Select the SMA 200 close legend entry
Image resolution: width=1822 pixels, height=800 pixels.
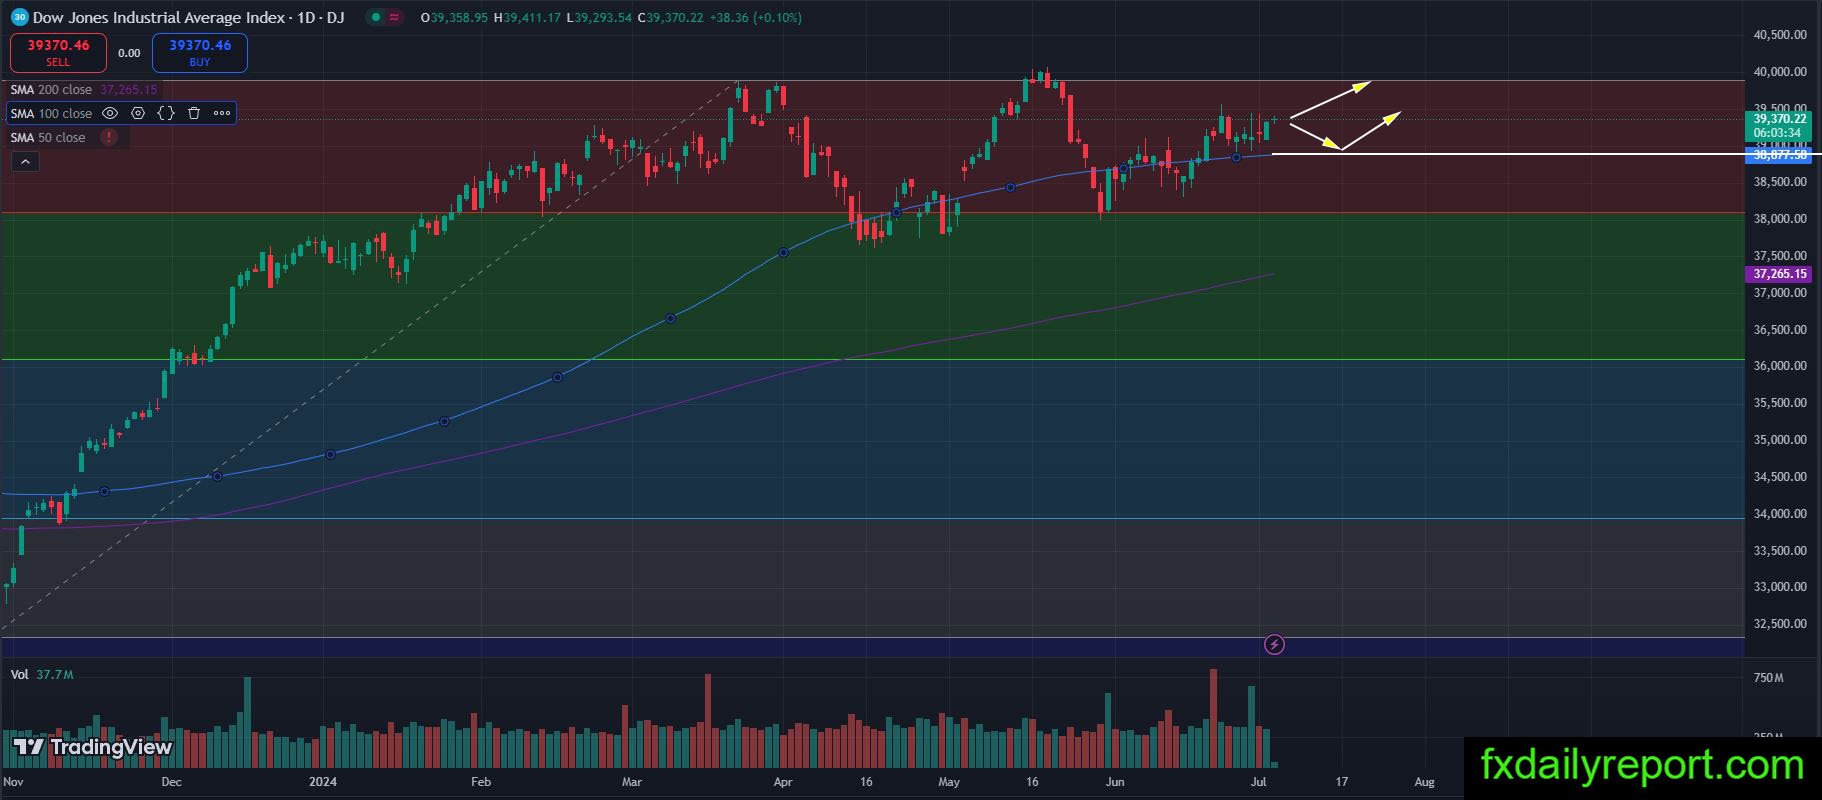pos(51,89)
